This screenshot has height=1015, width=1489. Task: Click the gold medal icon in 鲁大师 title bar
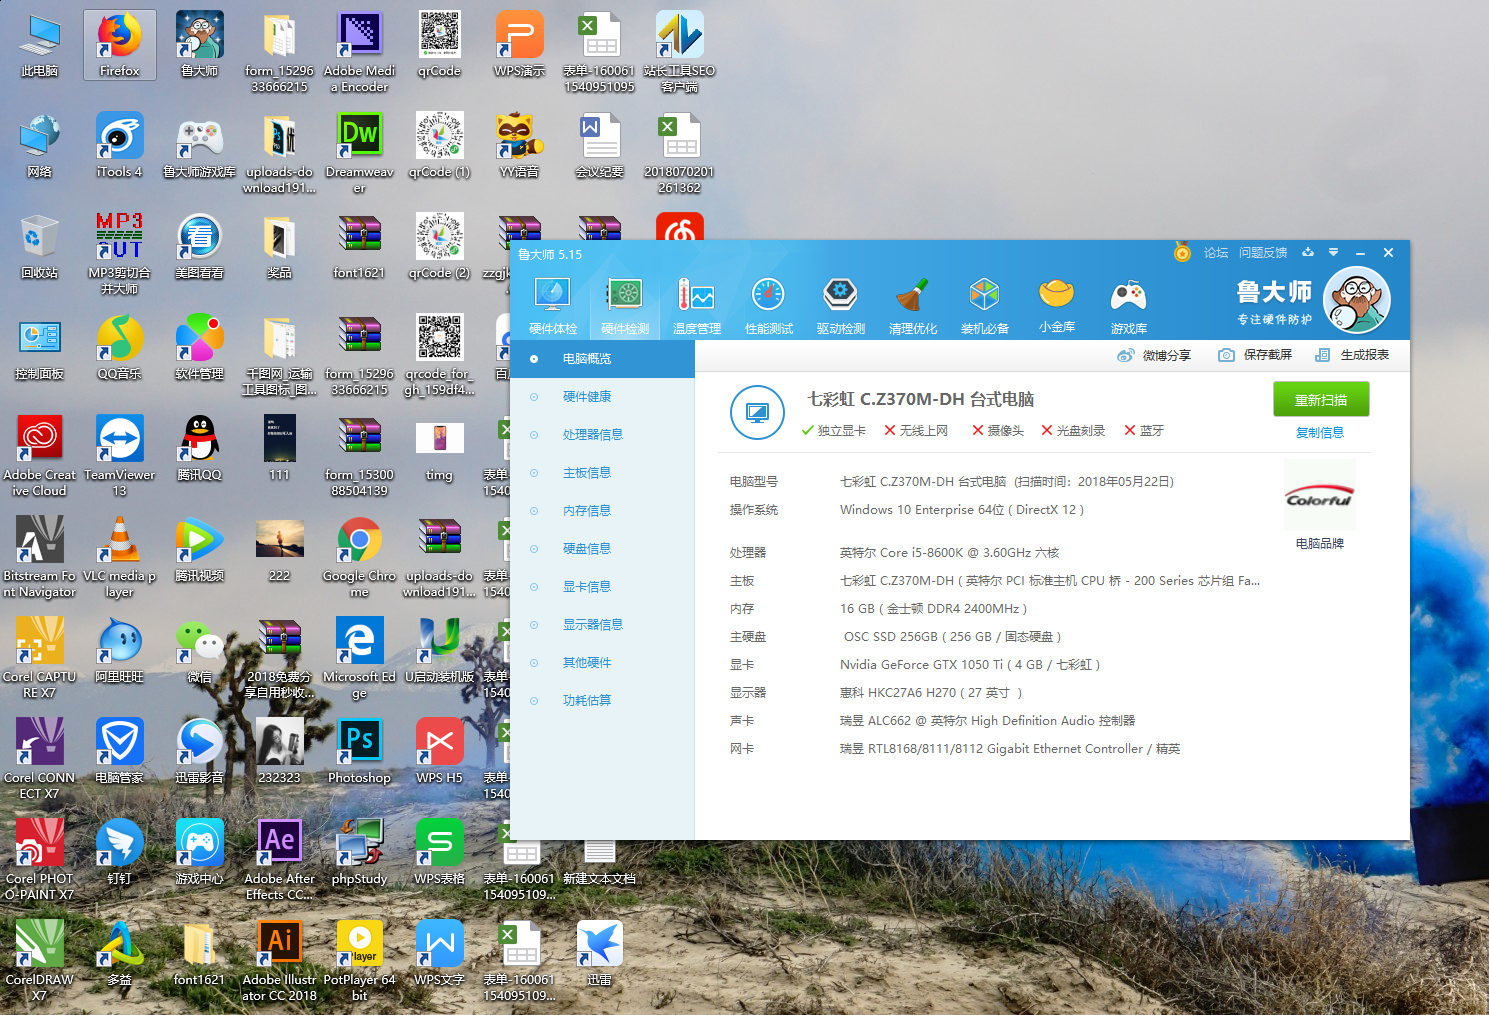pyautogui.click(x=1182, y=253)
